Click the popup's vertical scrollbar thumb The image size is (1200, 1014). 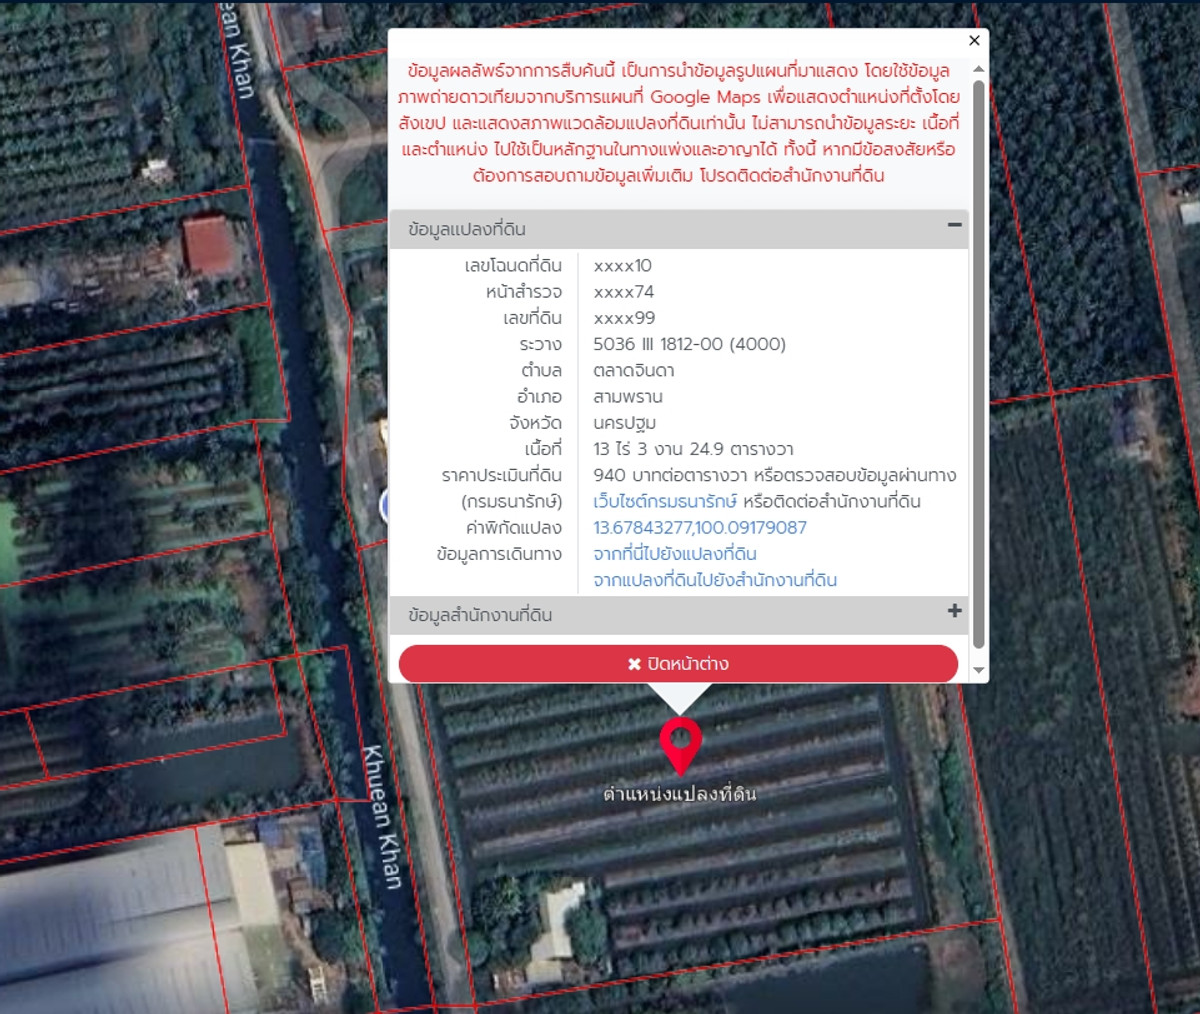(978, 360)
